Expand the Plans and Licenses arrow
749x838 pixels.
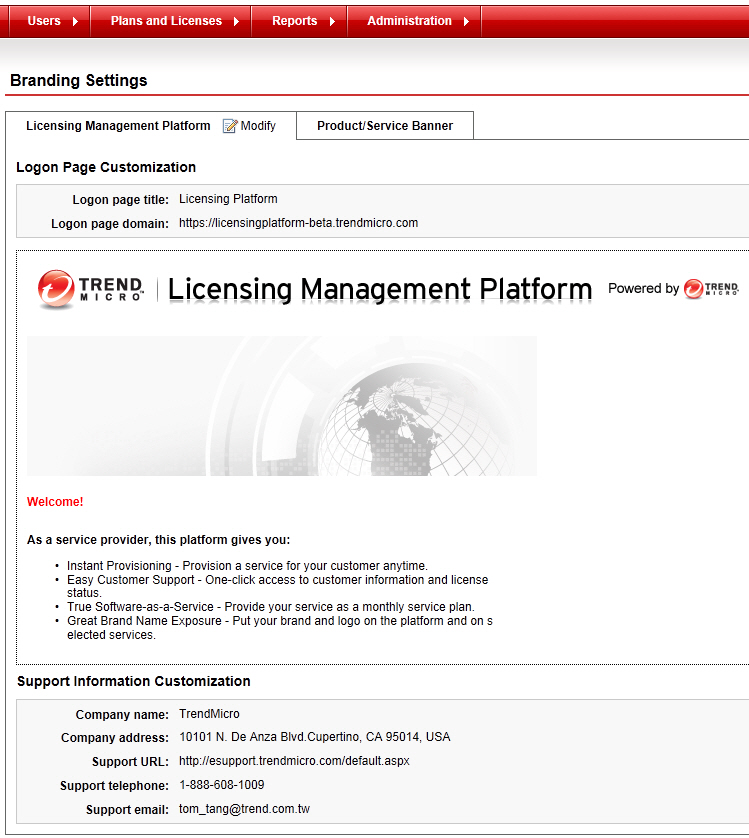coord(236,21)
